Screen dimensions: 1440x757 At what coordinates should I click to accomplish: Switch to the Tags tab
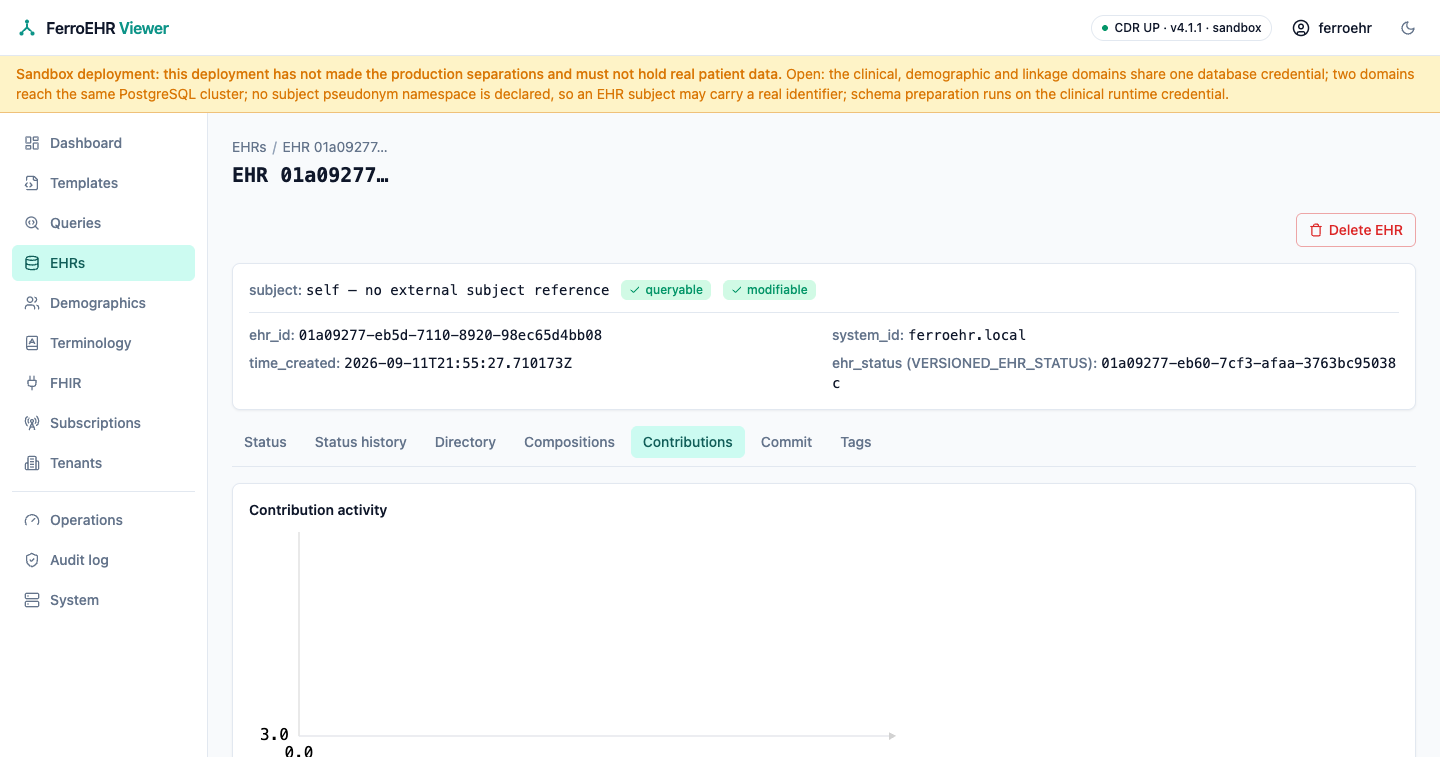pyautogui.click(x=856, y=442)
